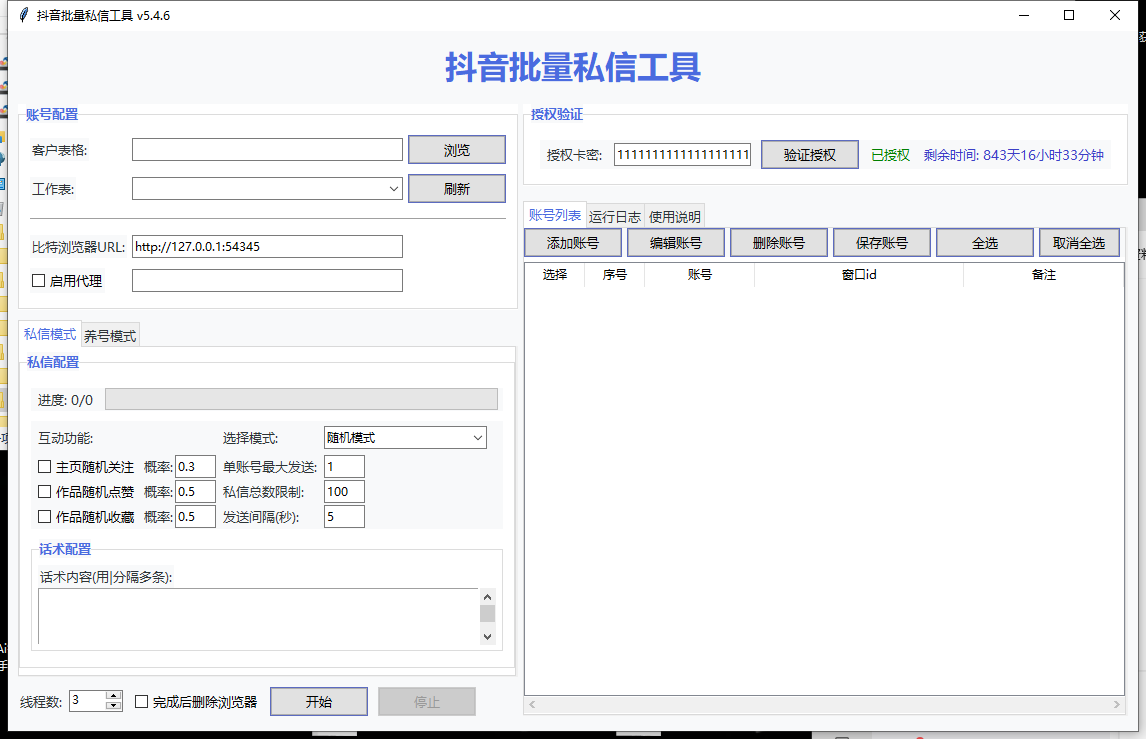Screen dimensions: 1146x739
Task: Open the 工作表 dropdown list
Action: pos(394,189)
